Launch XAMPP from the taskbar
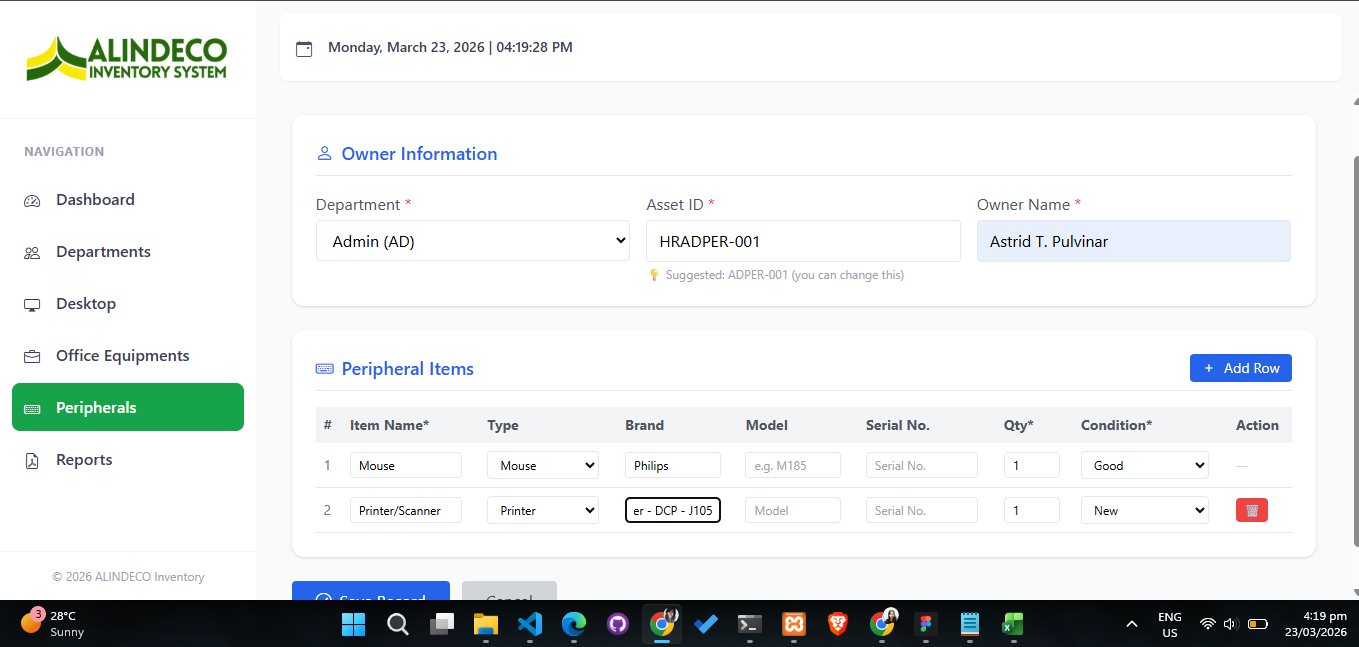 pyautogui.click(x=794, y=624)
